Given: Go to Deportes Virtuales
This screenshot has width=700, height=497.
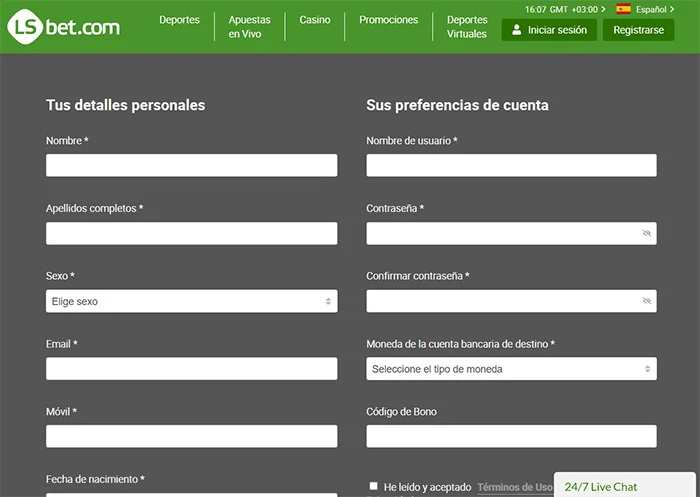Looking at the screenshot, I should click(x=467, y=27).
